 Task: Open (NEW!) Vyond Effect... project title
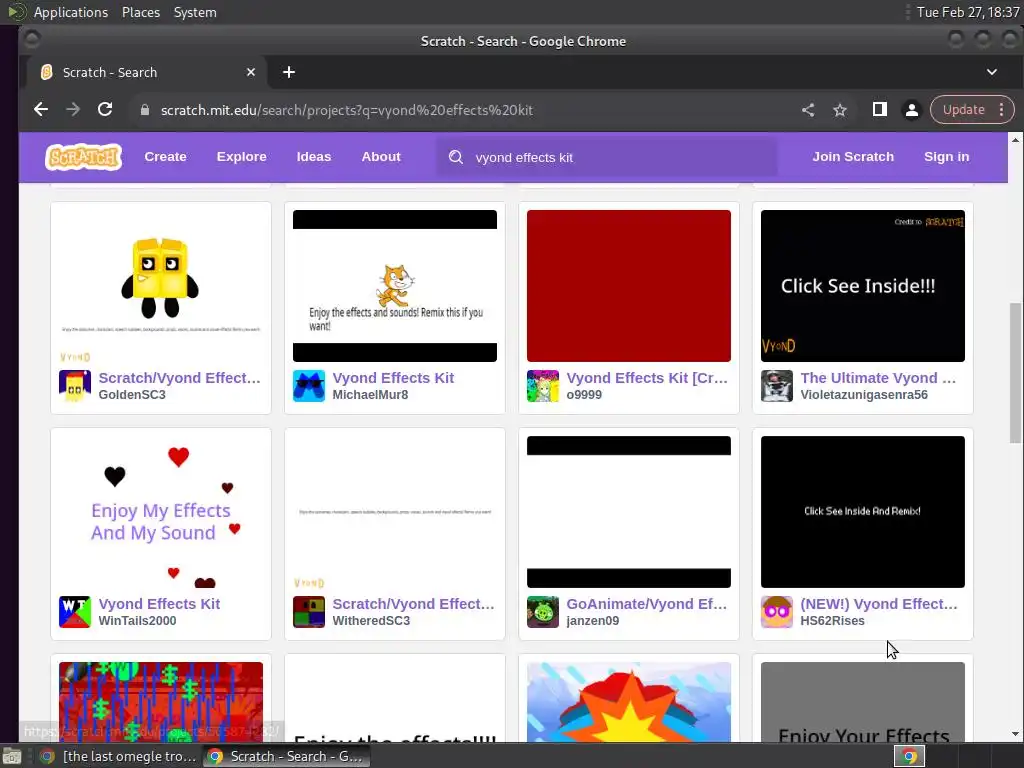click(x=879, y=603)
